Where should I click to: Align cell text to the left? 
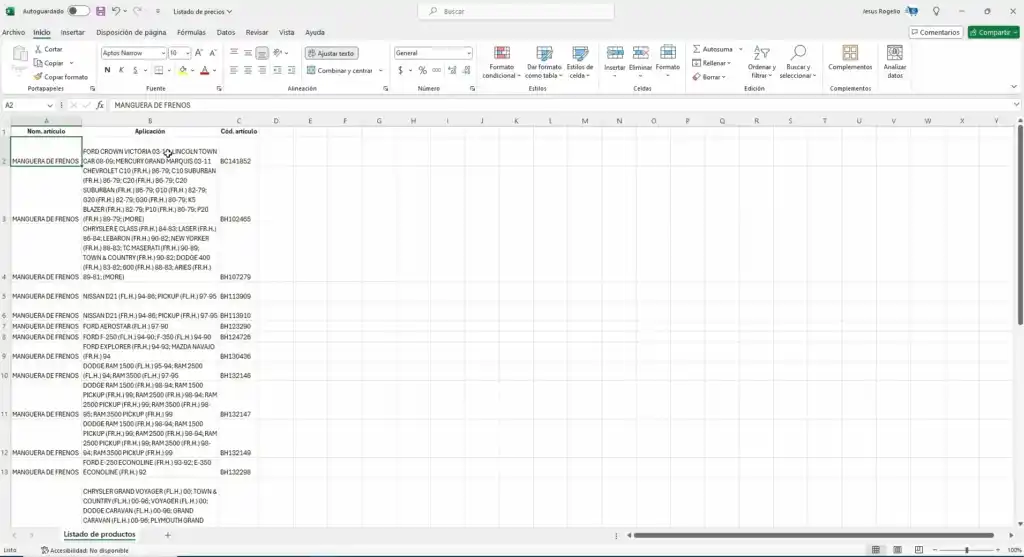(x=233, y=70)
